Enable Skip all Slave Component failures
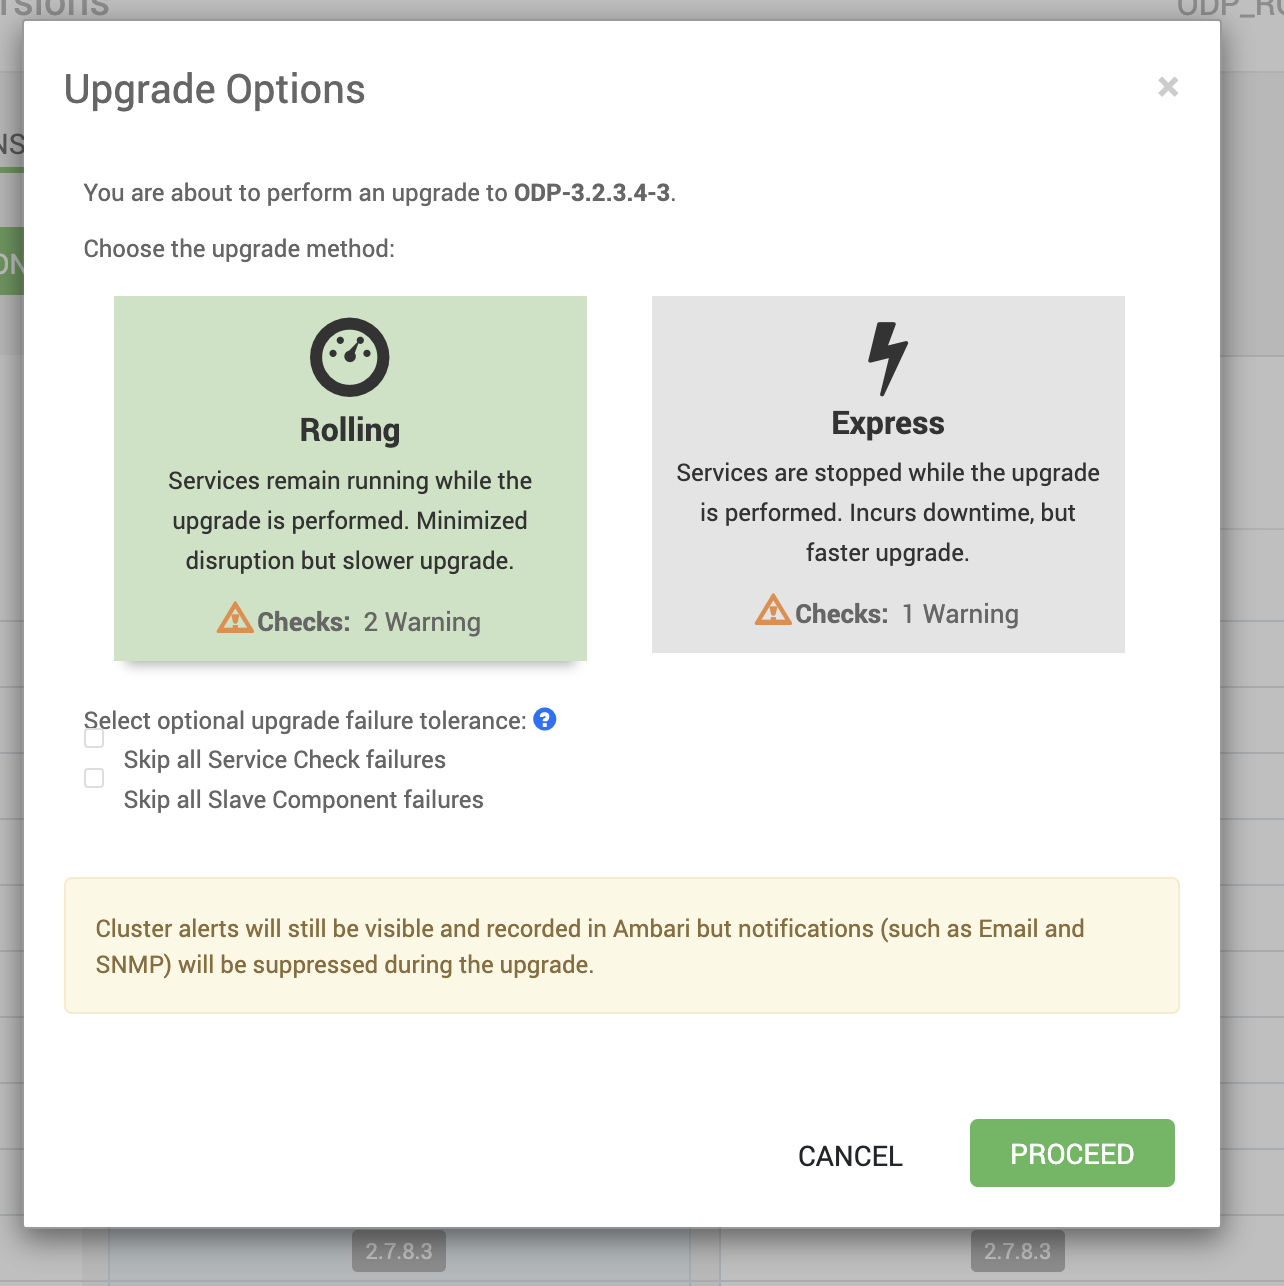1284x1286 pixels. tap(94, 778)
